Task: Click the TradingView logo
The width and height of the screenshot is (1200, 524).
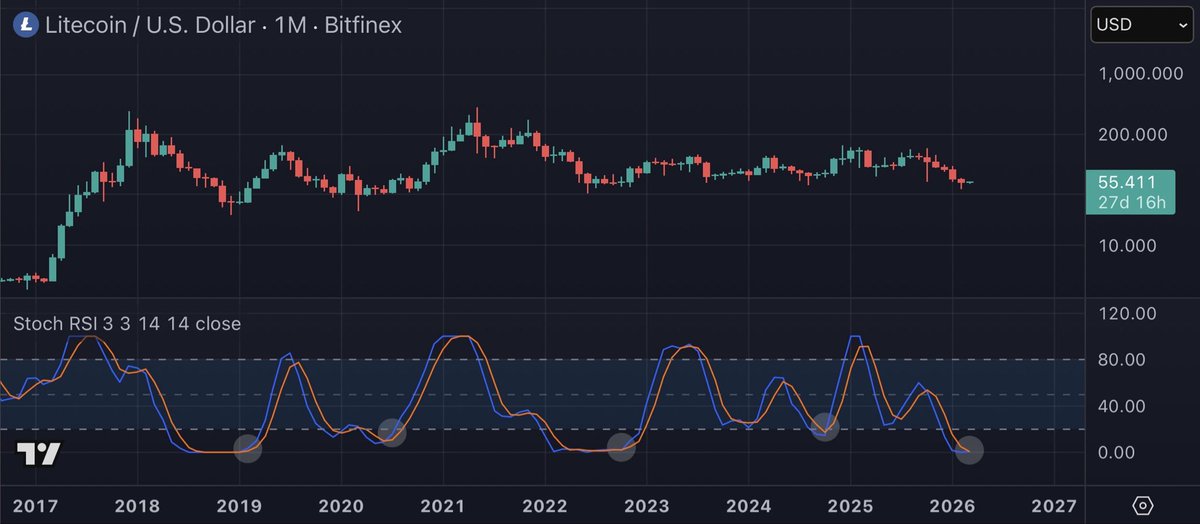Action: pyautogui.click(x=40, y=454)
